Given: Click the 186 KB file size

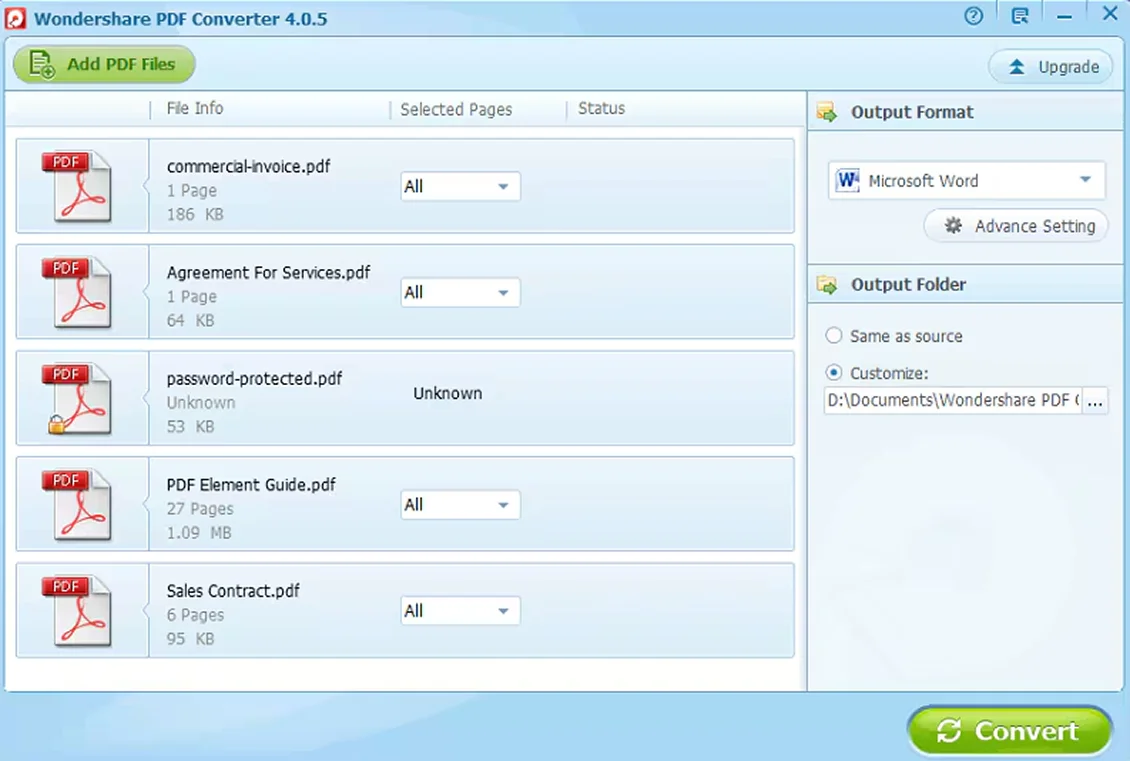Looking at the screenshot, I should pos(195,214).
